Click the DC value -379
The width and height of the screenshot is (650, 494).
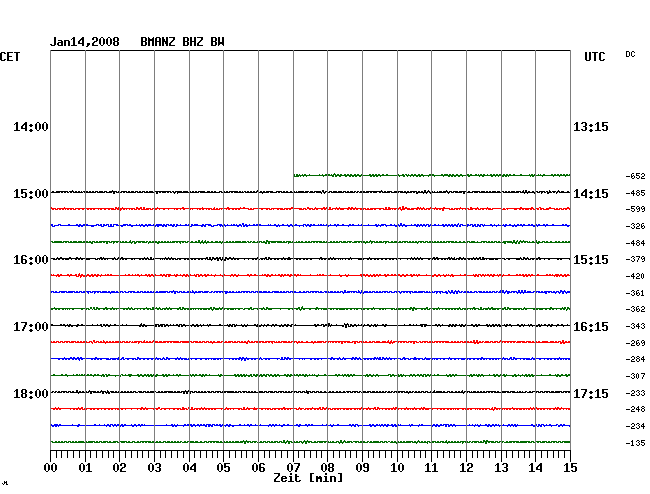[x=635, y=259]
